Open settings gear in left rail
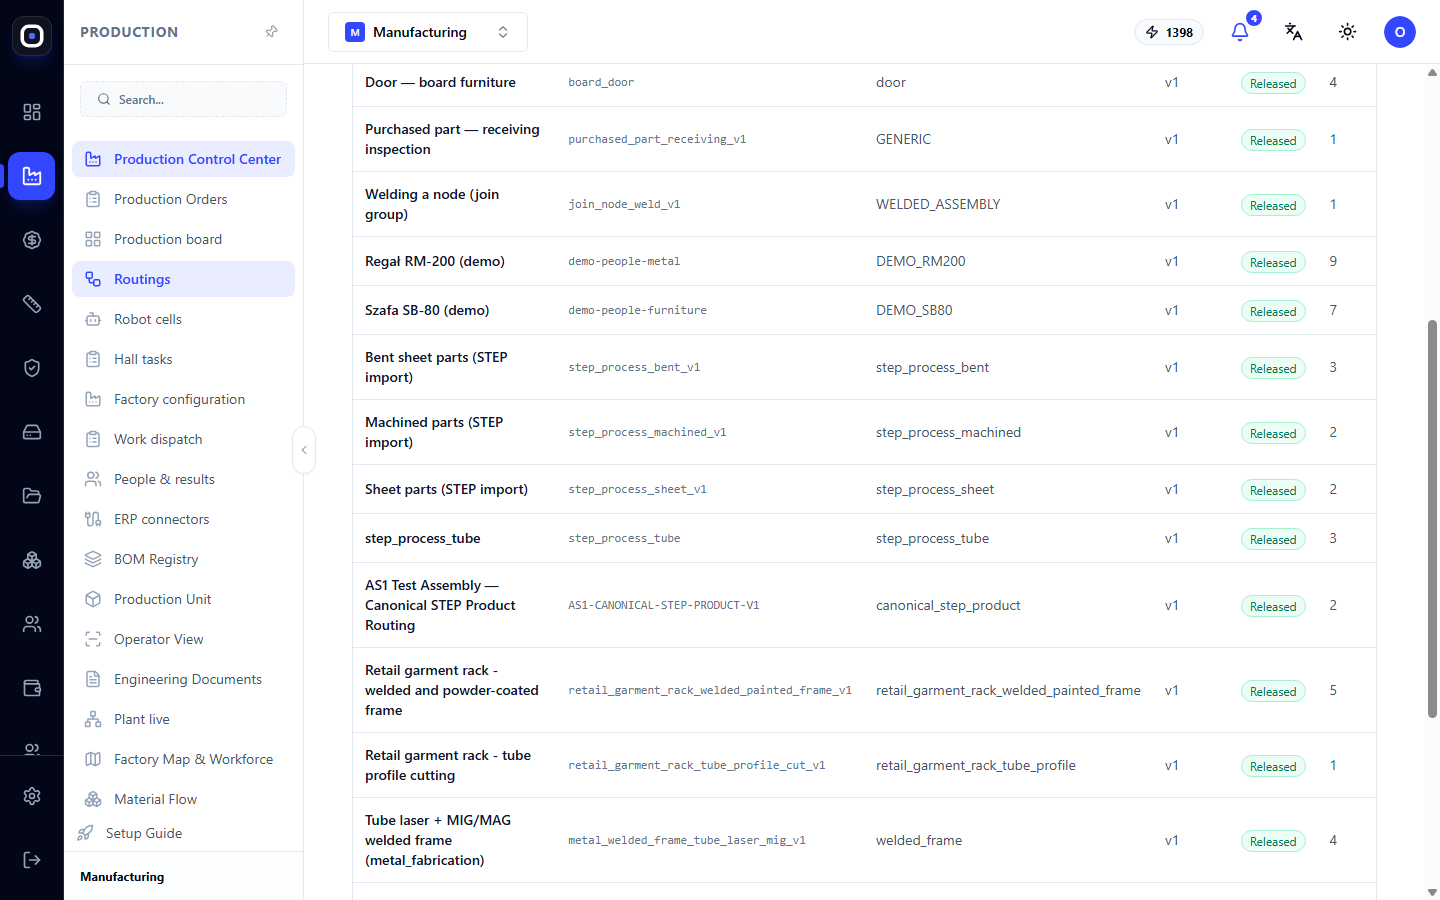Viewport: 1440px width, 900px height. [x=32, y=796]
